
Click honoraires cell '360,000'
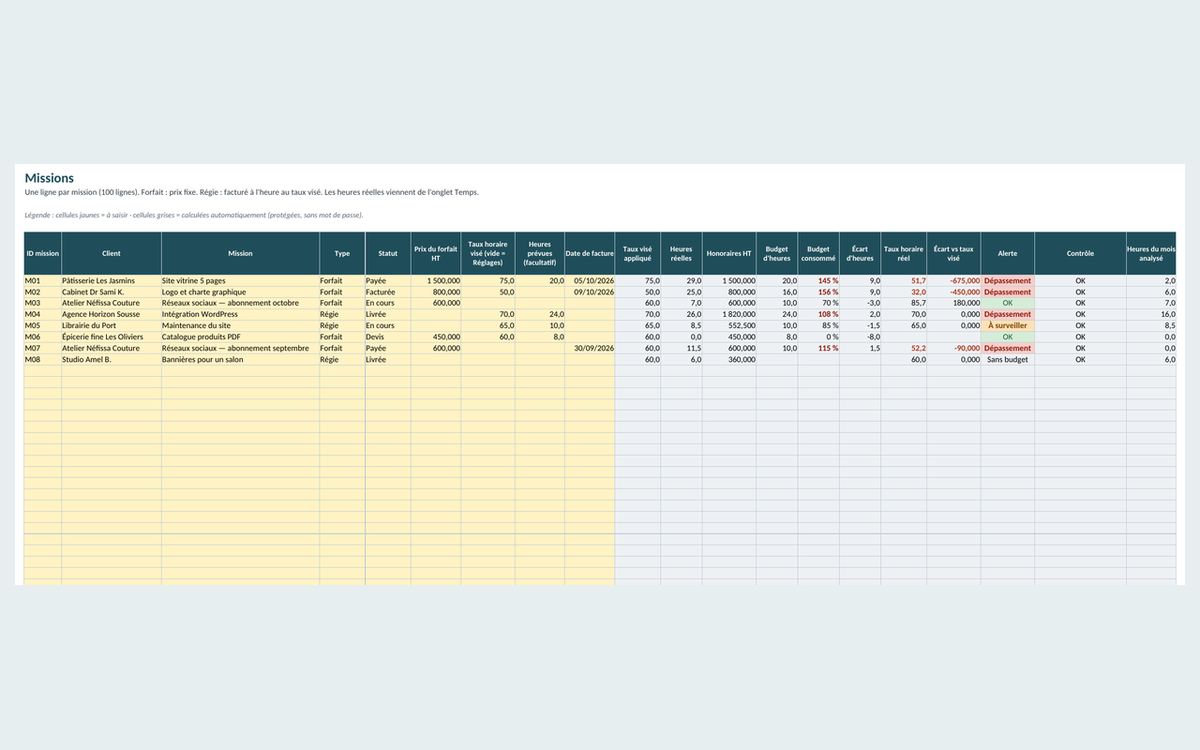click(x=729, y=359)
